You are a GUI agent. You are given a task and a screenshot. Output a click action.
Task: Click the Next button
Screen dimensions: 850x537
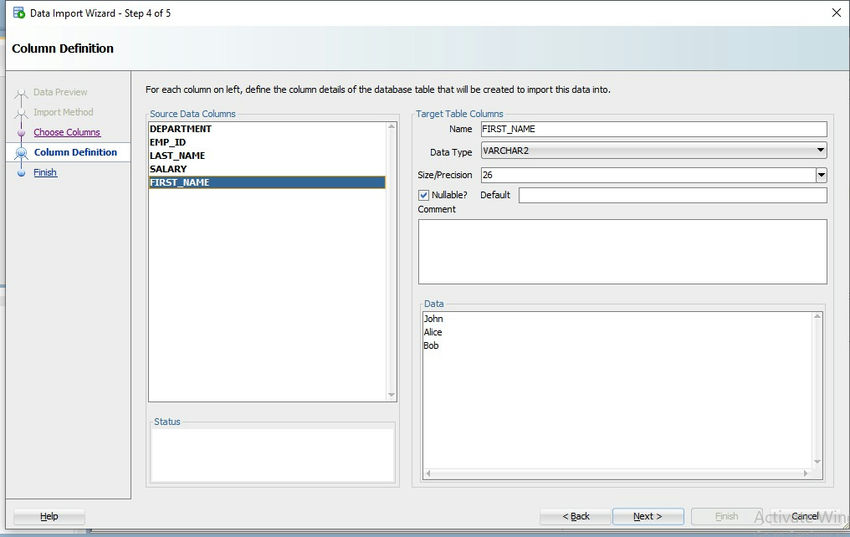click(x=648, y=516)
